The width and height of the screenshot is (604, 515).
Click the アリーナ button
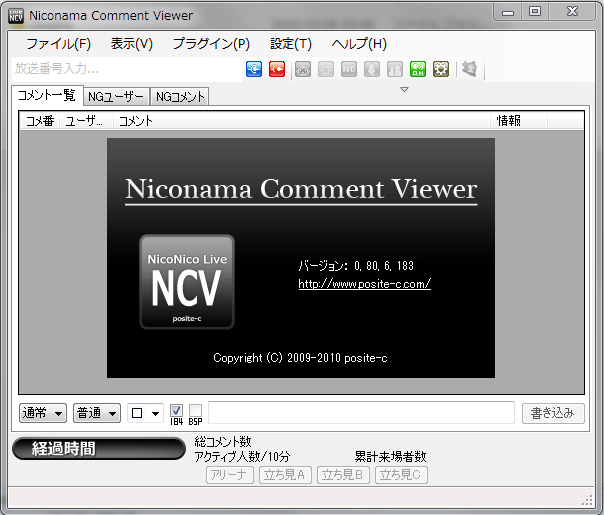[230, 475]
